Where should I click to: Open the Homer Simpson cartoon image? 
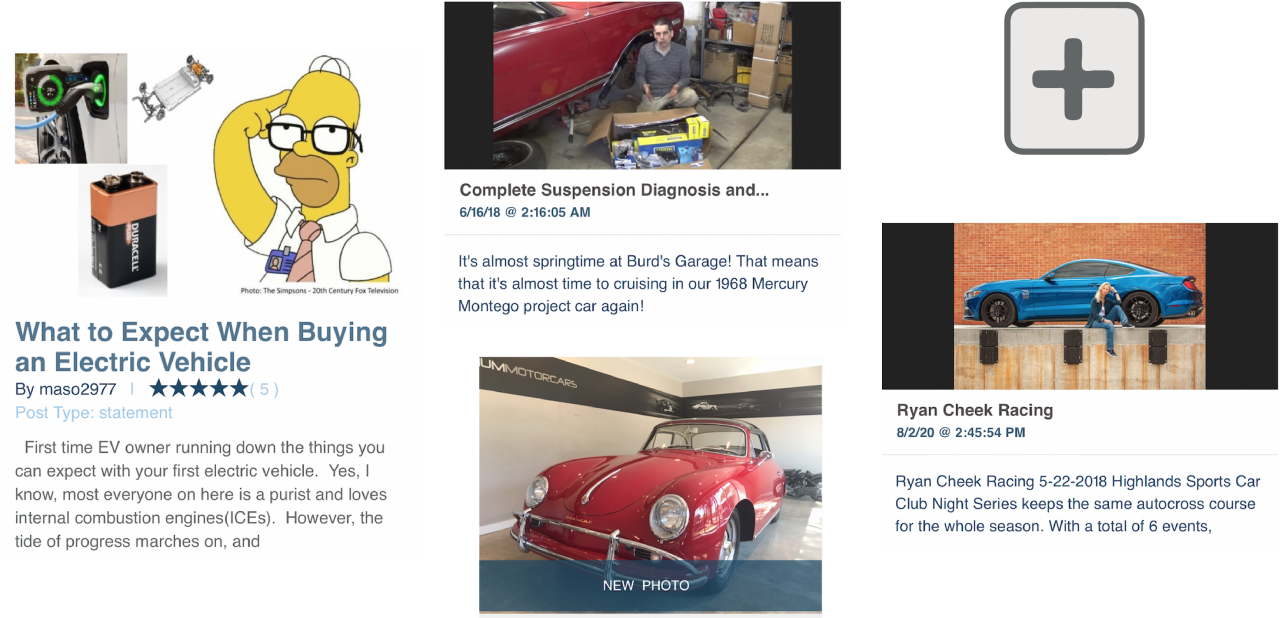303,175
